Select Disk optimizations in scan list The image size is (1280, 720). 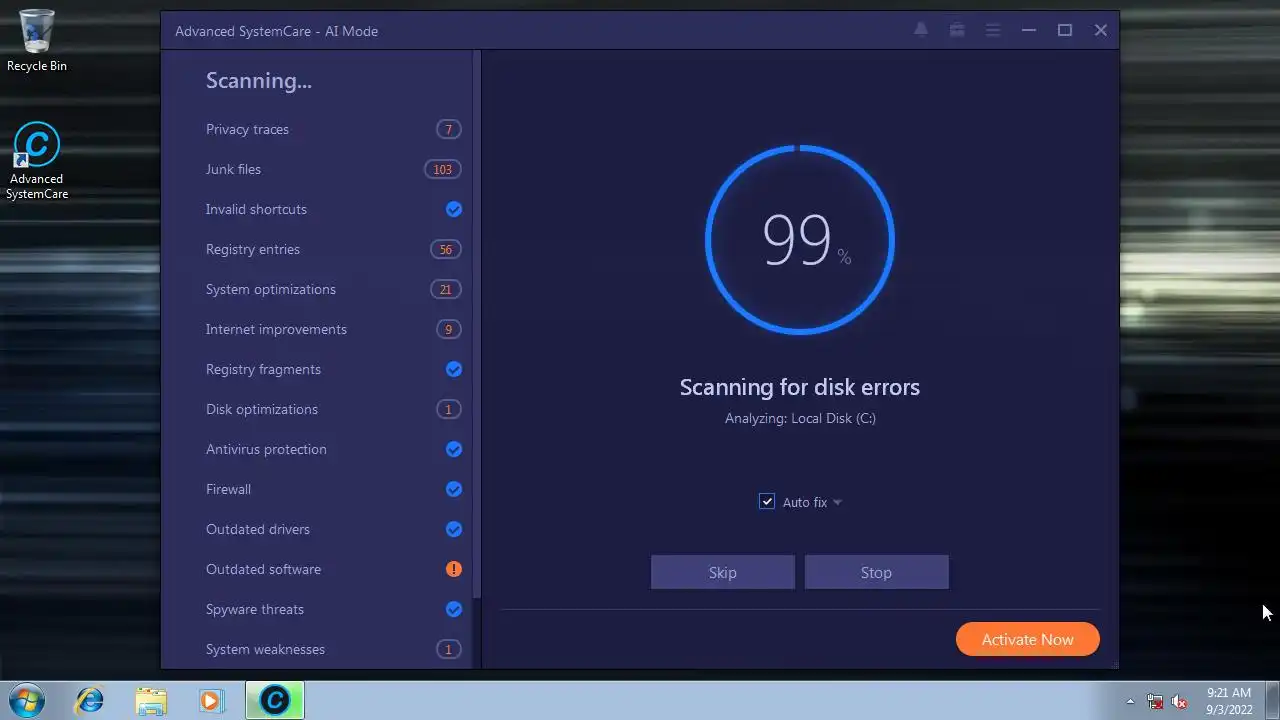tap(261, 409)
